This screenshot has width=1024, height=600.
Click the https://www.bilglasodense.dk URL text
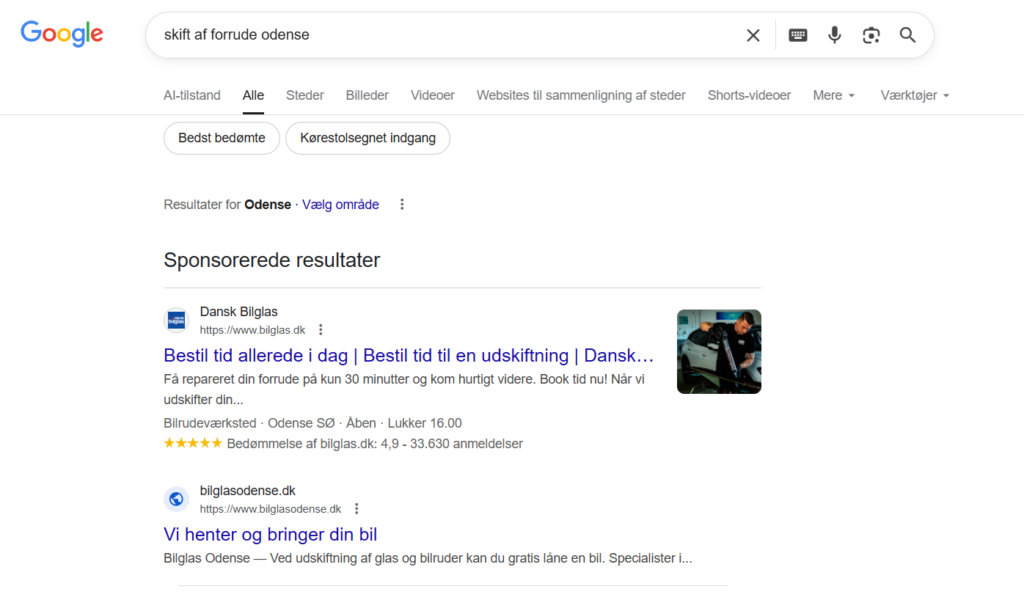point(270,509)
